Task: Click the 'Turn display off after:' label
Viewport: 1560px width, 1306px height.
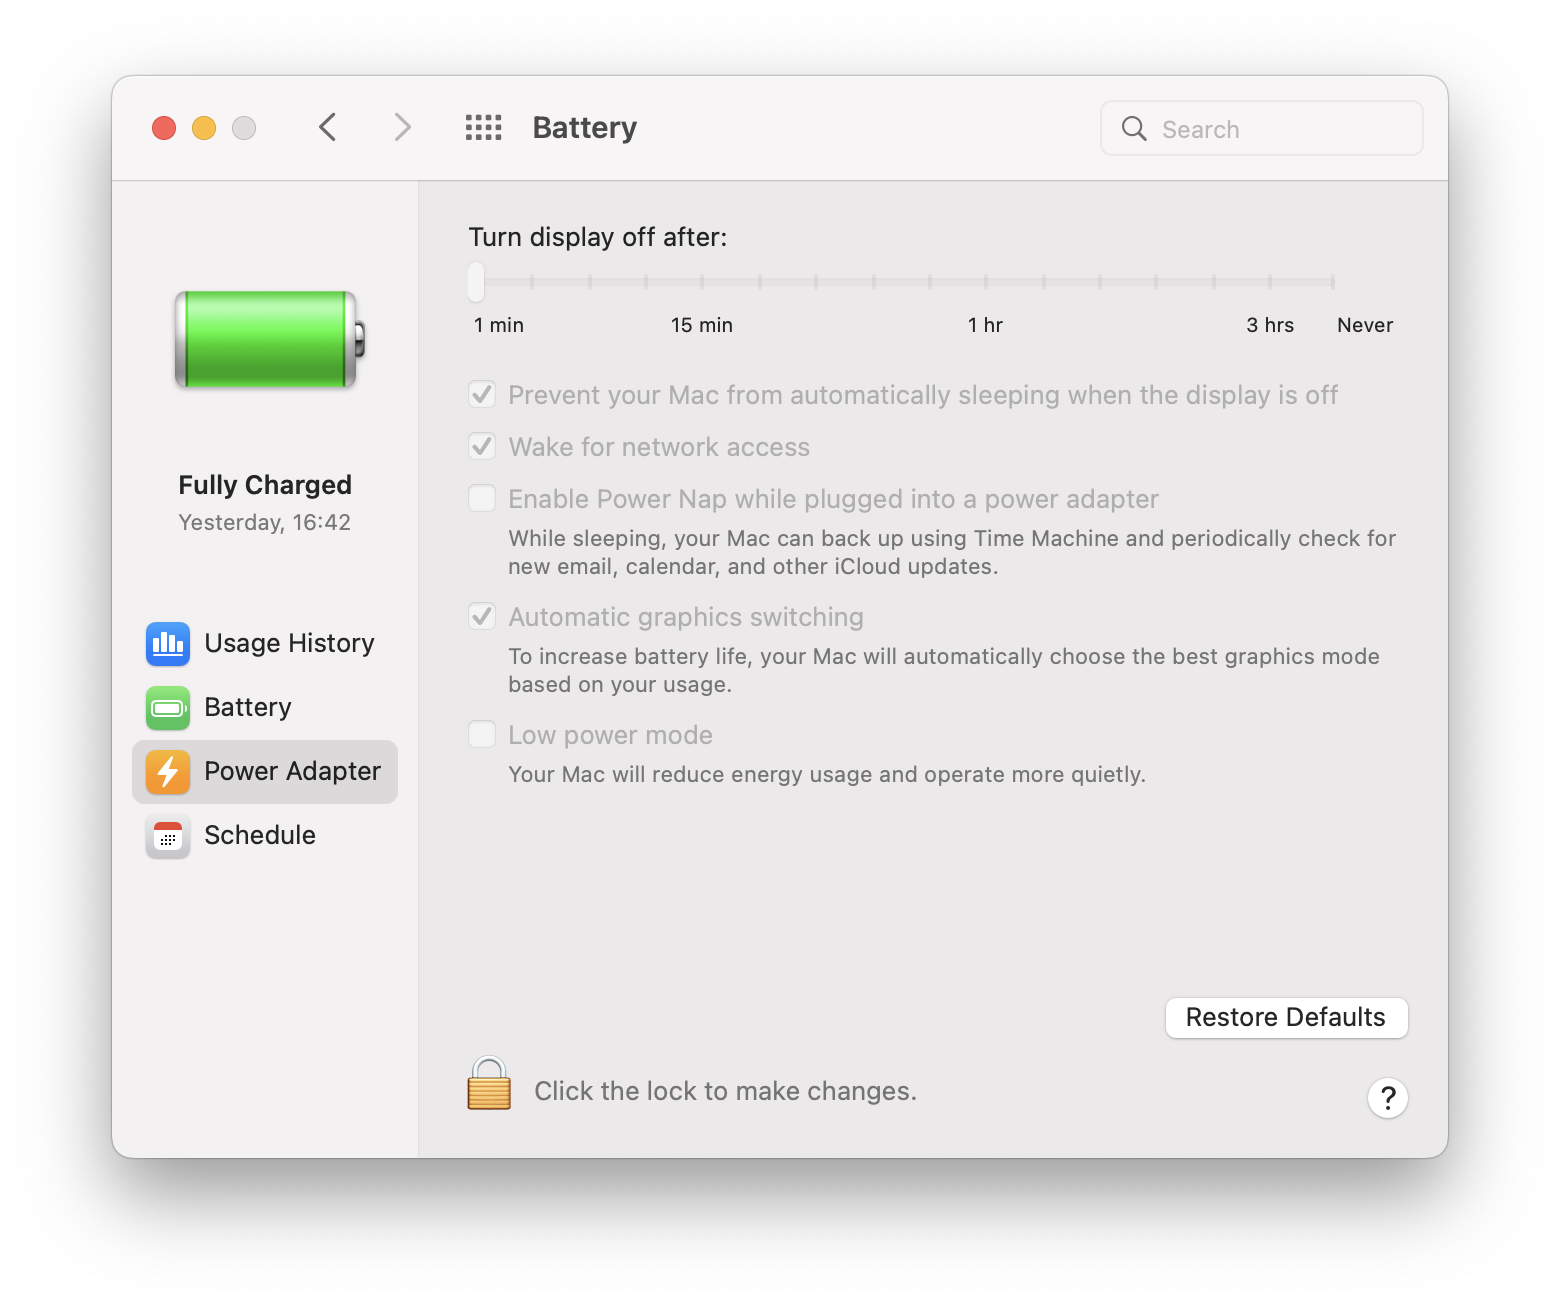Action: coord(598,237)
